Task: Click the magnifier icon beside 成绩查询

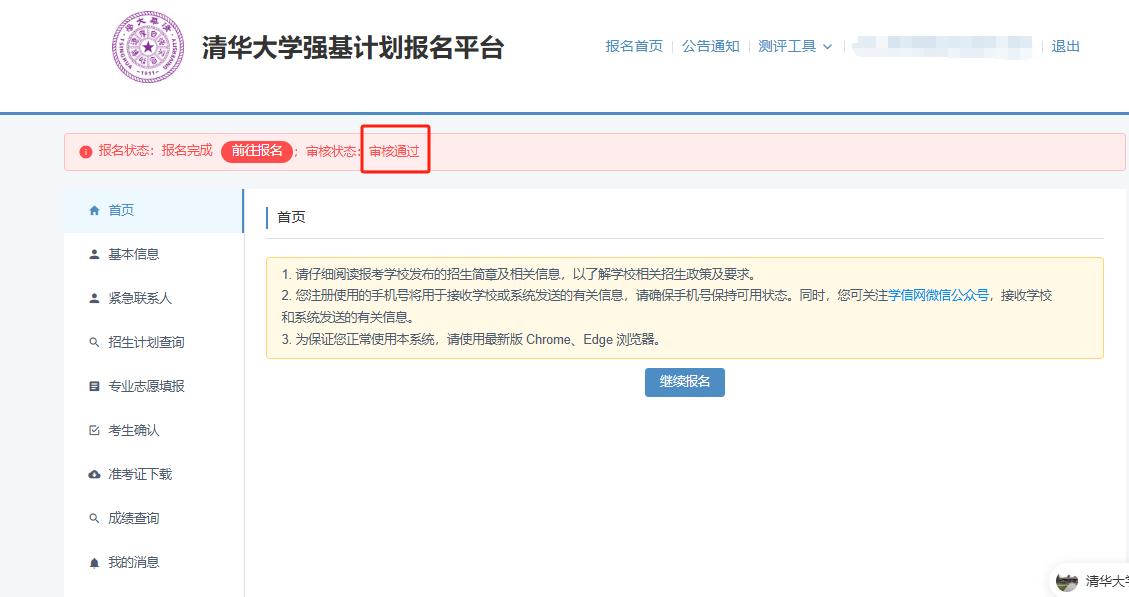Action: [x=94, y=519]
